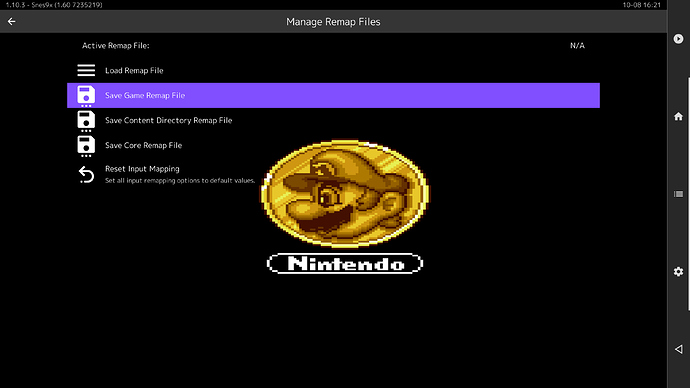Click the disk icon beside Save Core Remap File
Image resolution: width=690 pixels, height=388 pixels.
pos(86,146)
